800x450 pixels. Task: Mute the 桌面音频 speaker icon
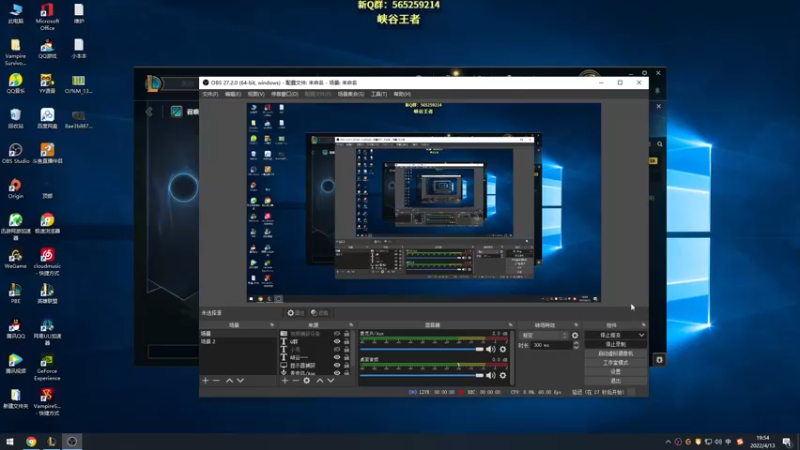click(491, 376)
